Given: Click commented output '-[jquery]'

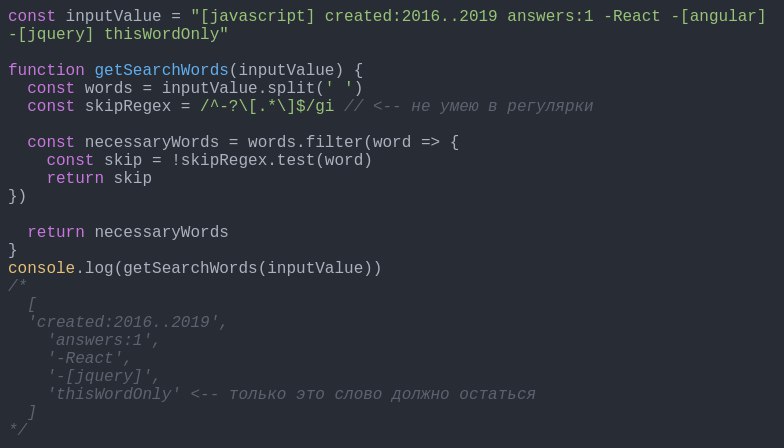Looking at the screenshot, I should point(104,376).
